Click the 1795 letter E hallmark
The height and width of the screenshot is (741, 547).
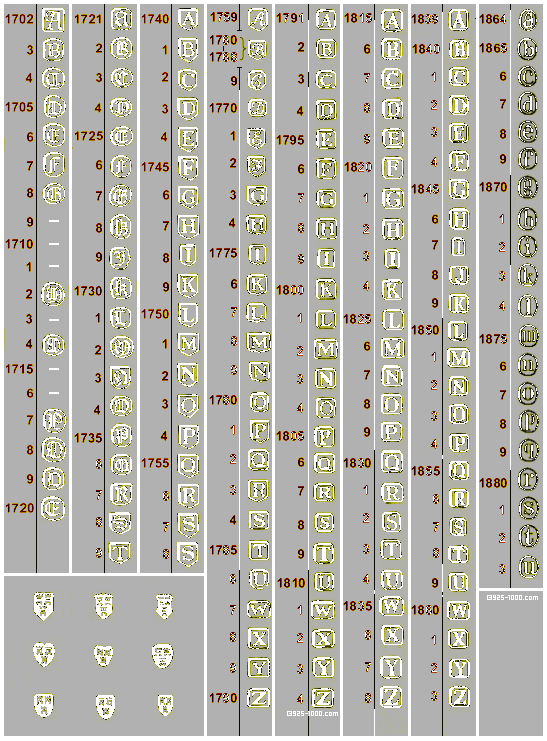click(326, 139)
